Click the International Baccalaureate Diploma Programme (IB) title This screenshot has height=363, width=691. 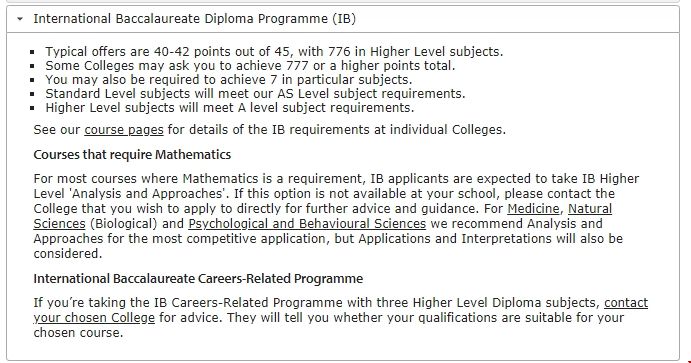coord(194,19)
